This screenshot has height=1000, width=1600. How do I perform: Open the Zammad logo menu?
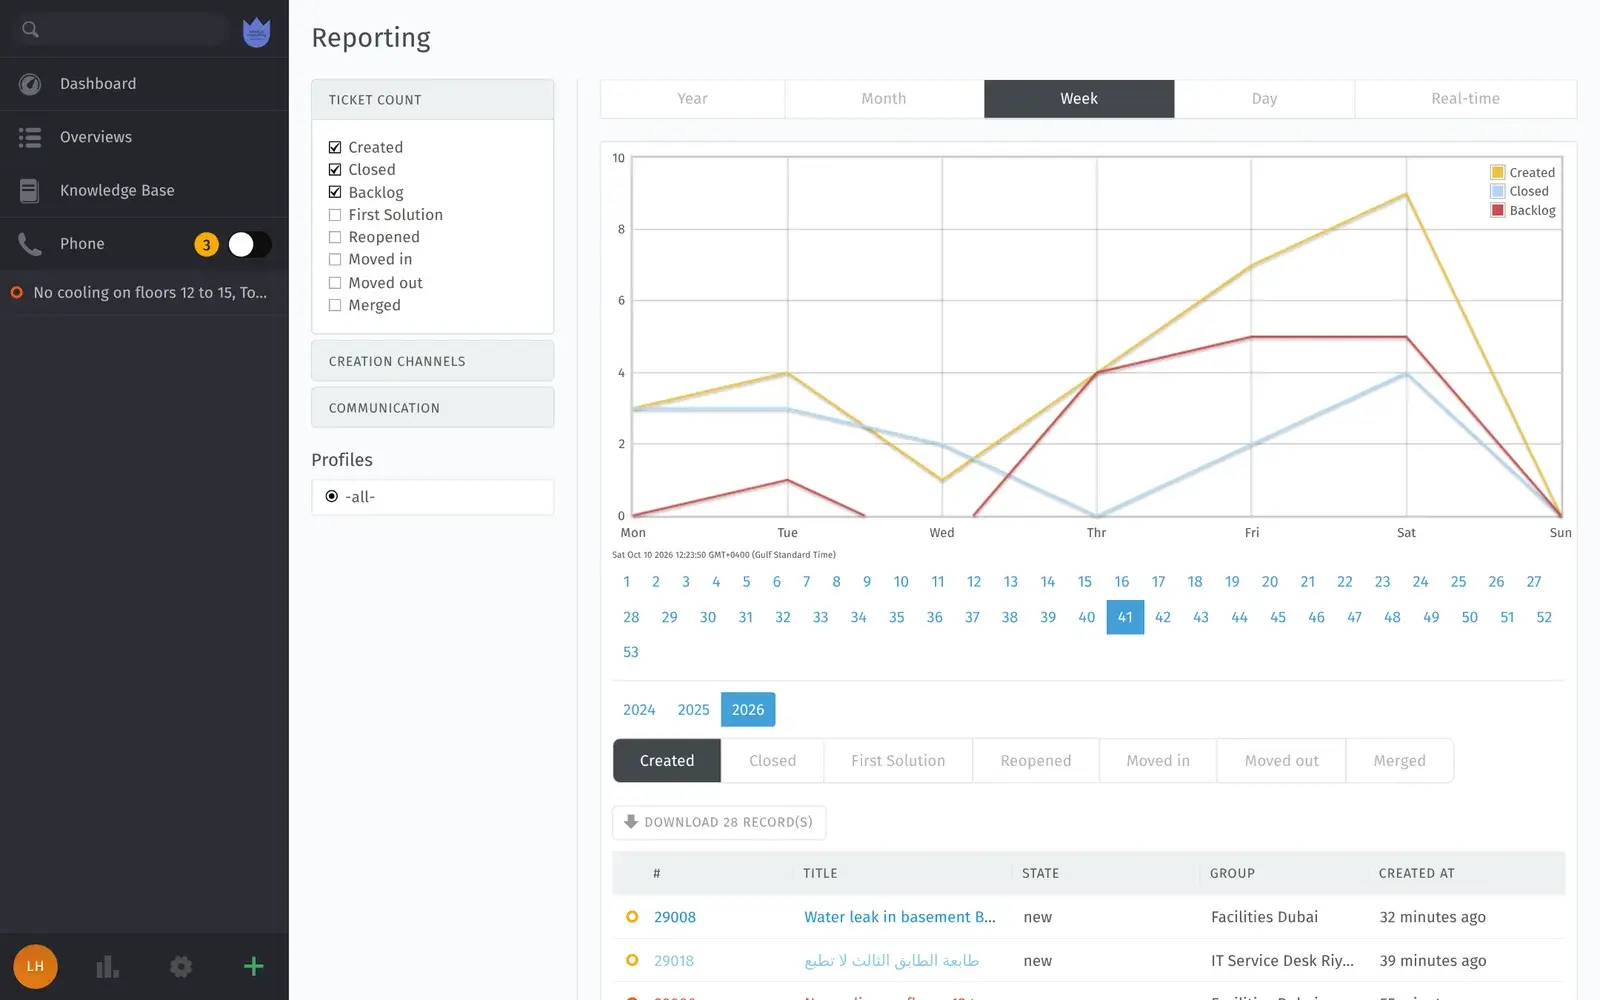tap(257, 32)
